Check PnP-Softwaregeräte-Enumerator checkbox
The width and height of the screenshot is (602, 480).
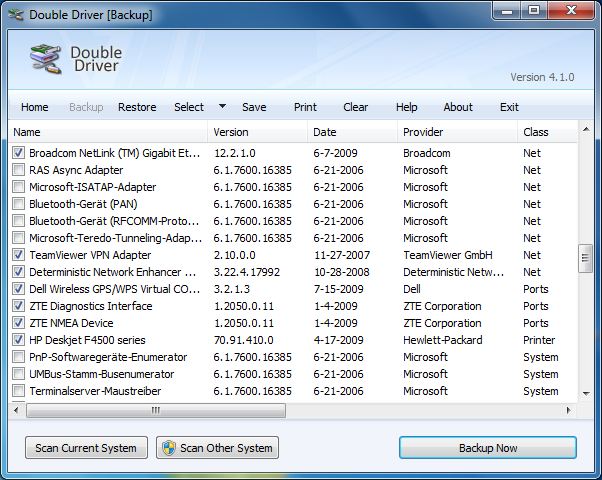18,357
